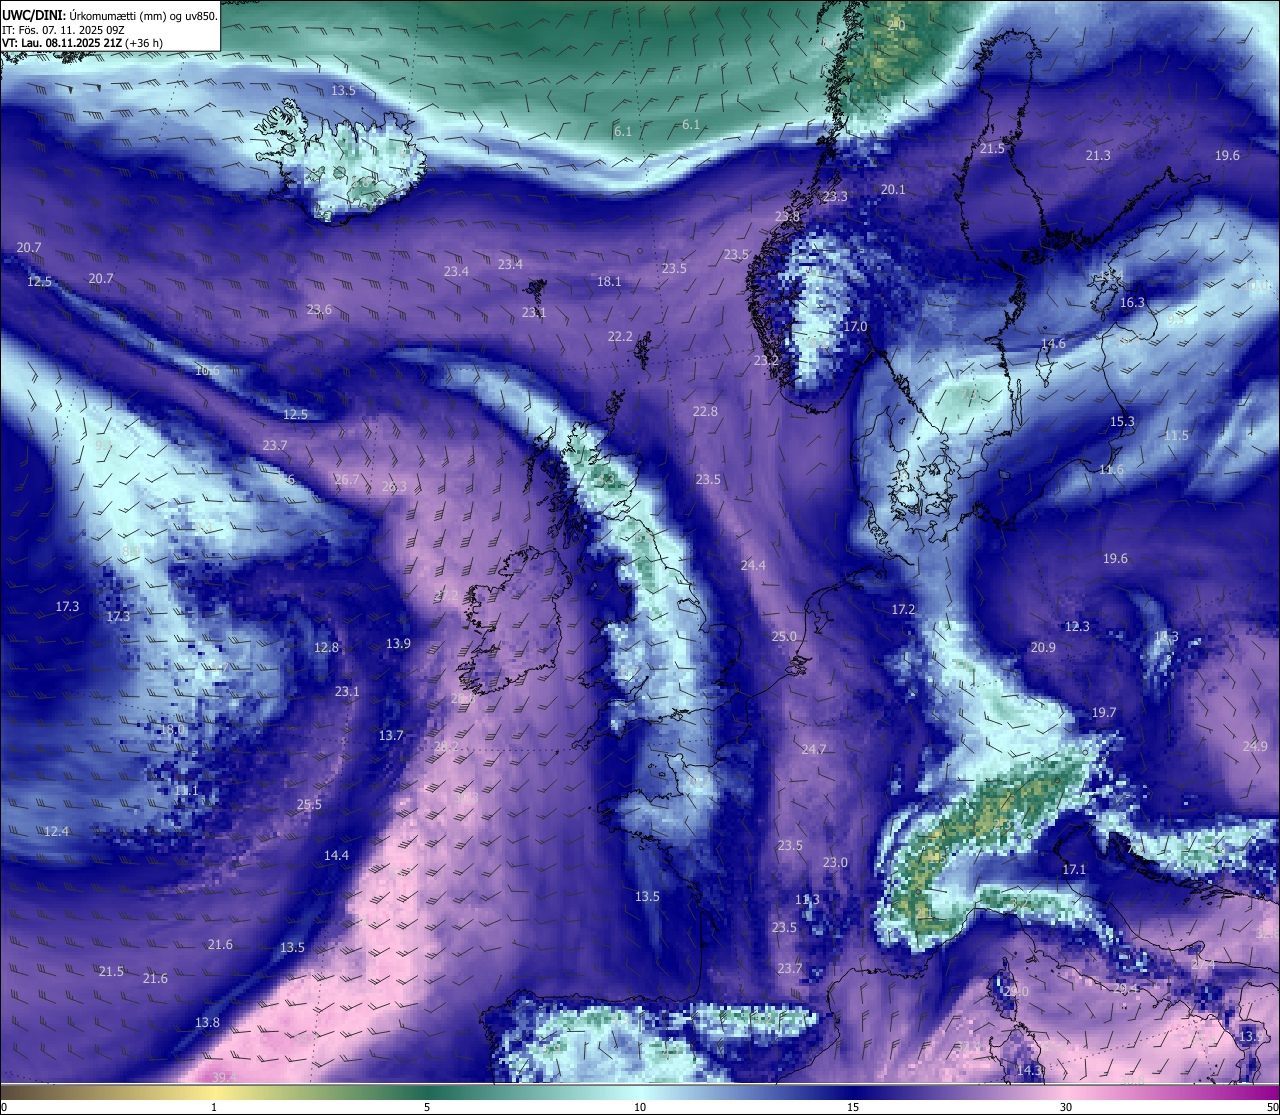This screenshot has height=1115, width=1280.
Task: Click the 15.3 value on the map
Action: 1122,422
